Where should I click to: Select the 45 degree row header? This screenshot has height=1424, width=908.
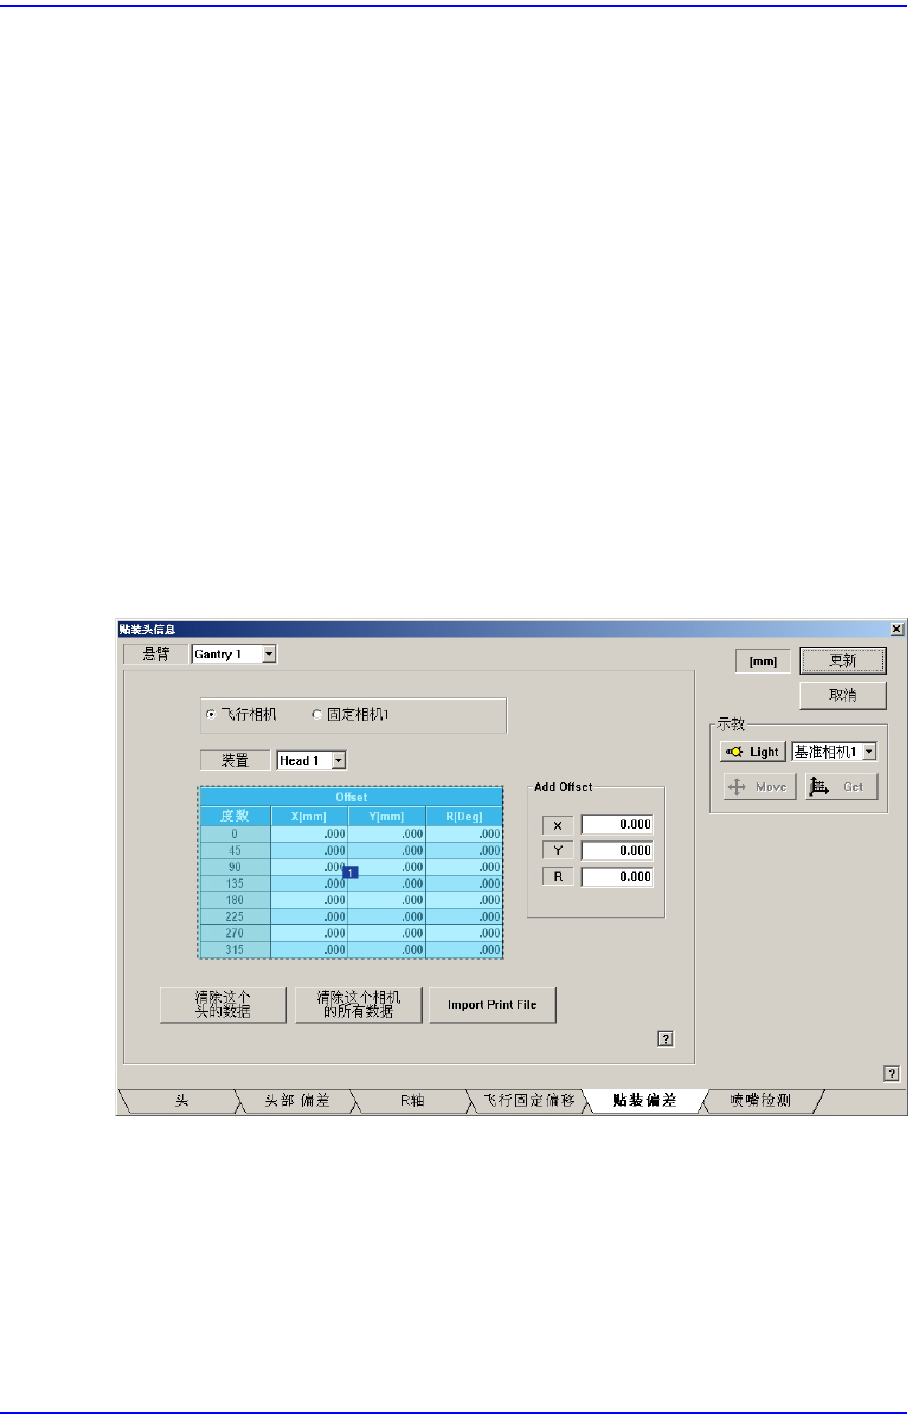click(235, 851)
